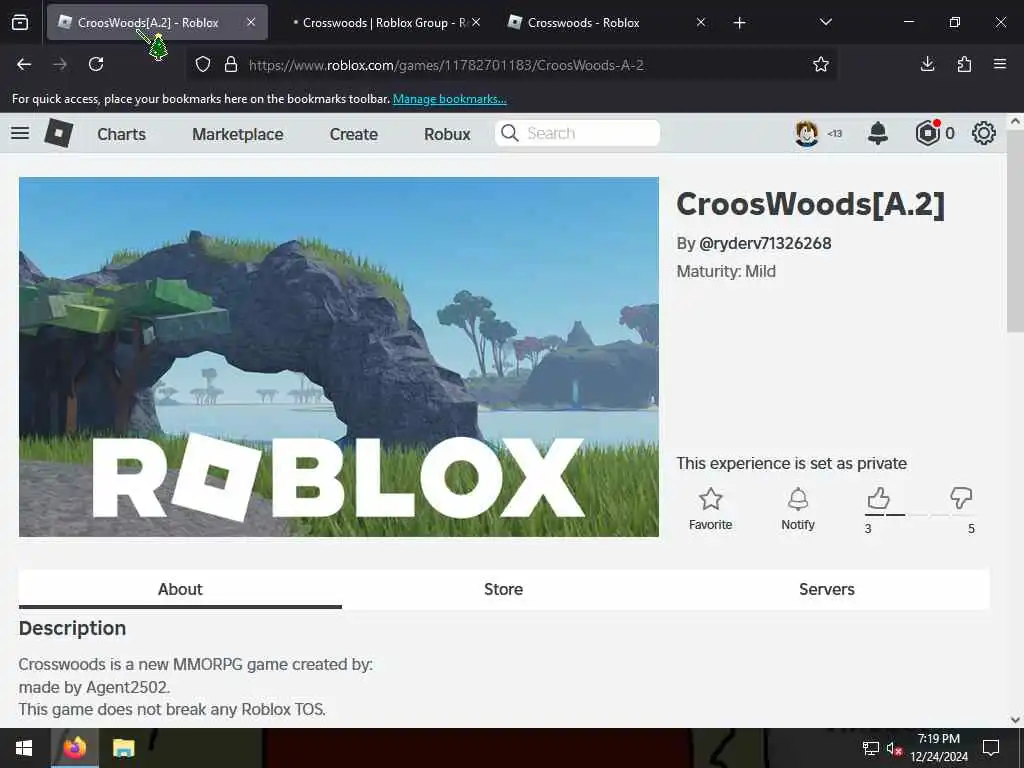Click the page vertical scrollbar thumb

tap(1015, 232)
